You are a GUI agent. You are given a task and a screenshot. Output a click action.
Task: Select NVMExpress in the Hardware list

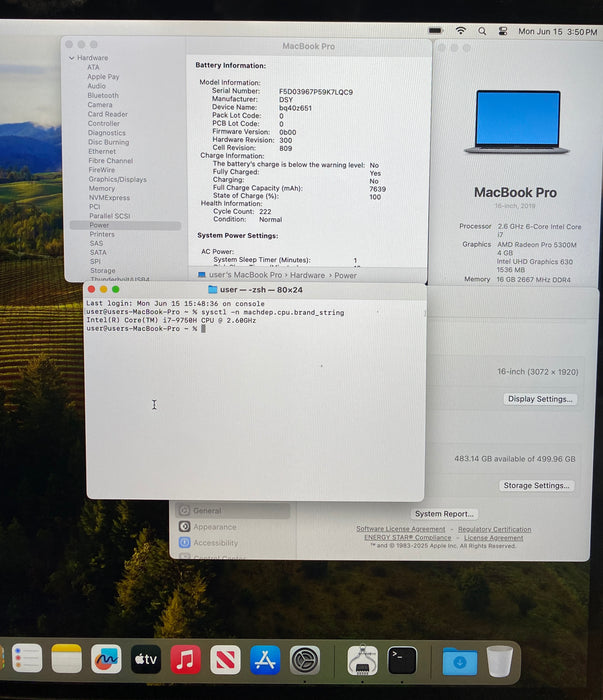click(x=109, y=197)
